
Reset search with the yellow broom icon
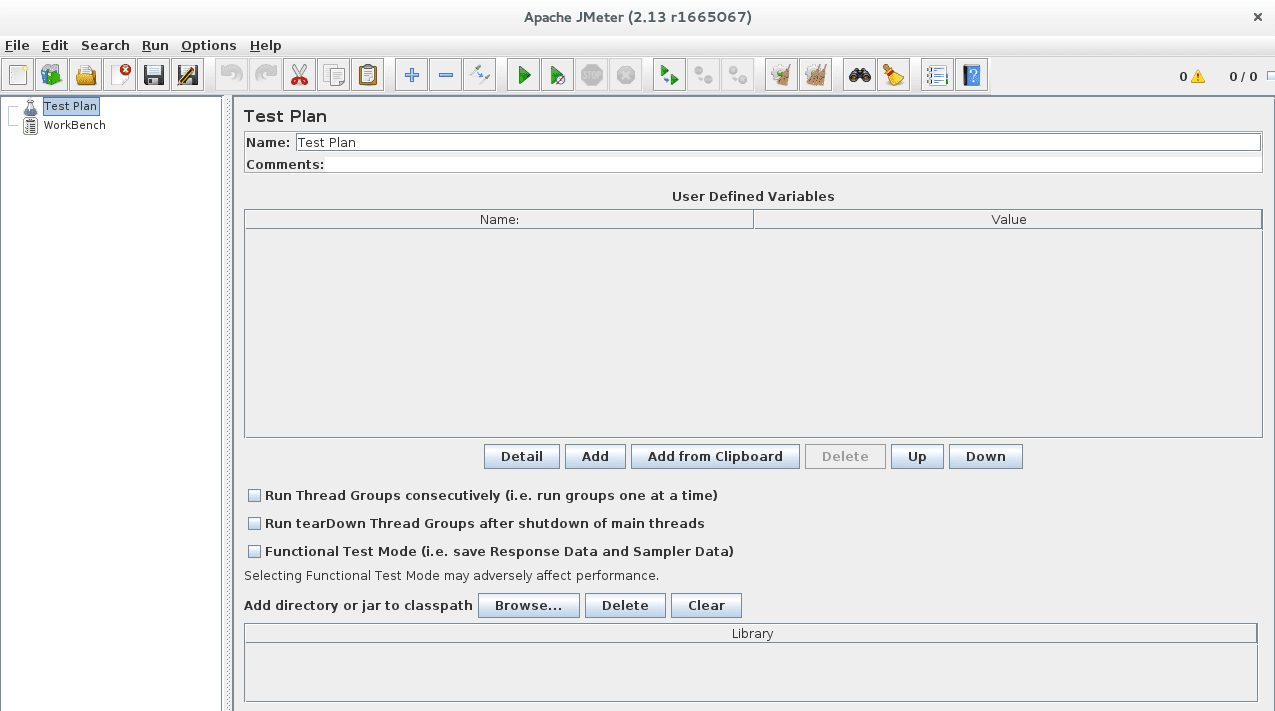893,75
